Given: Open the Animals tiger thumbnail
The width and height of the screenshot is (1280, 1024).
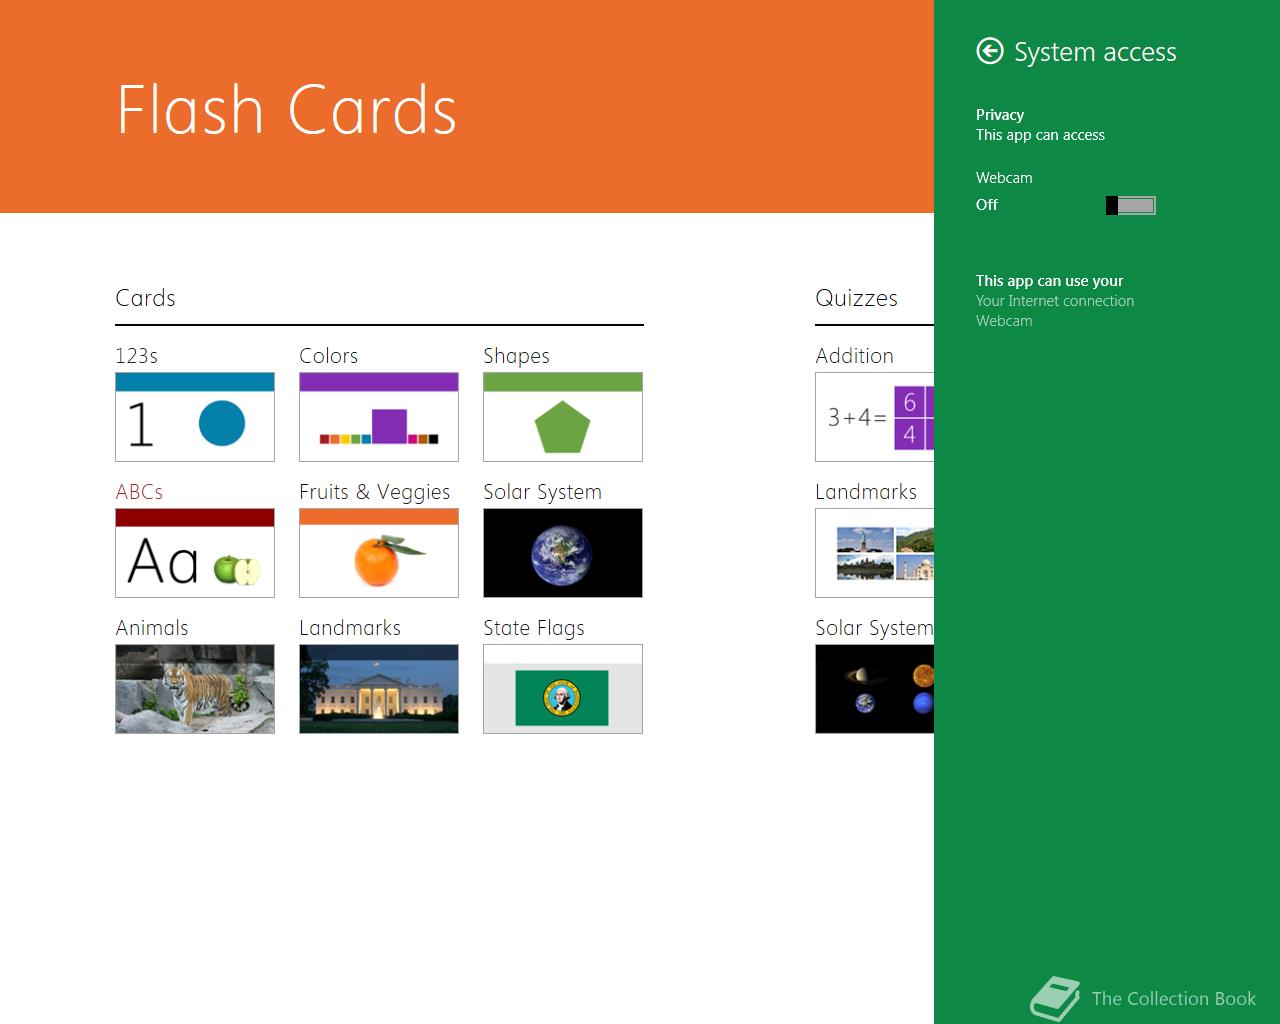Looking at the screenshot, I should tap(195, 689).
